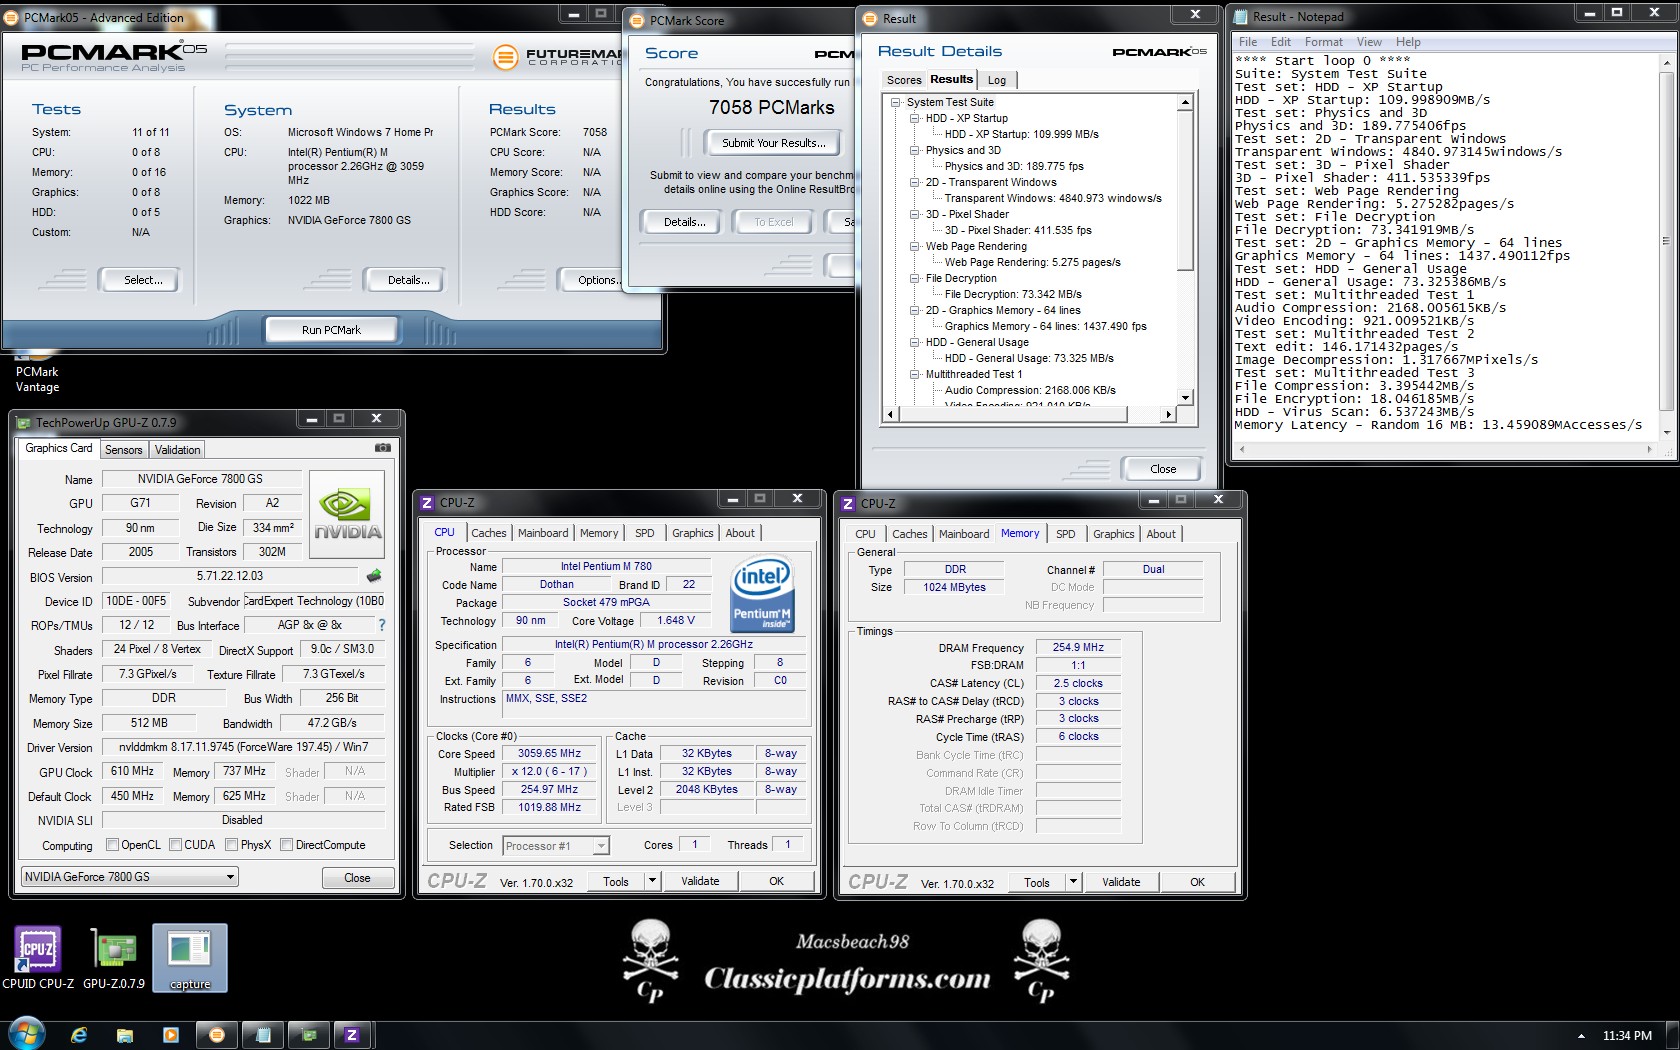
Task: Switch to the CPU-Z taskbar item
Action: click(x=352, y=1035)
